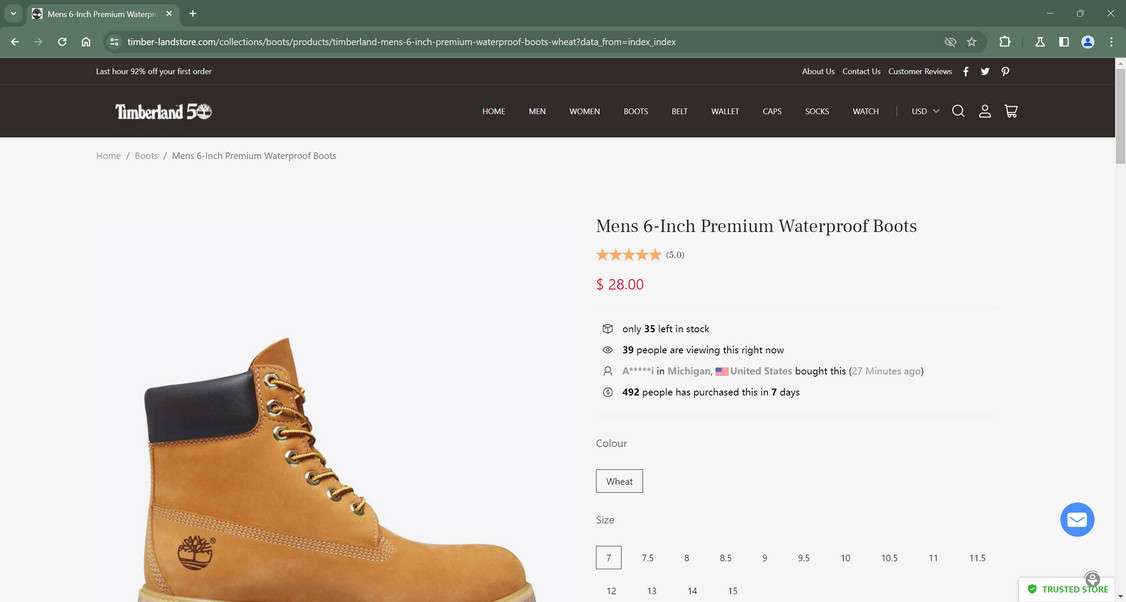Open Chrome extensions puzzle icon
This screenshot has width=1126, height=602.
[x=1005, y=42]
